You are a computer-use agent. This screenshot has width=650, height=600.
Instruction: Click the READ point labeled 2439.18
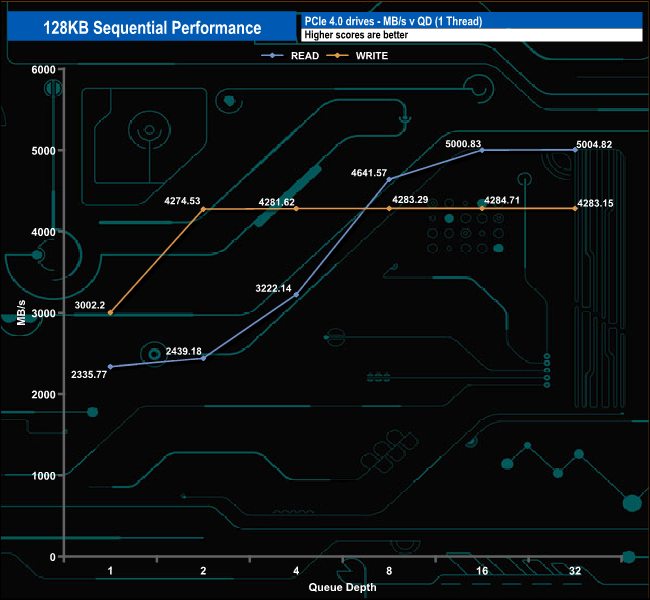point(203,358)
